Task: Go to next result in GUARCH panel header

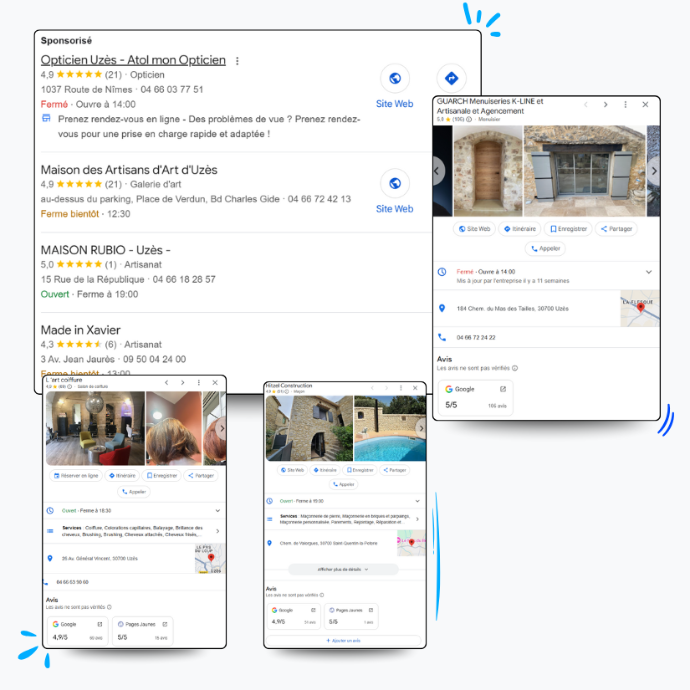Action: [x=606, y=105]
